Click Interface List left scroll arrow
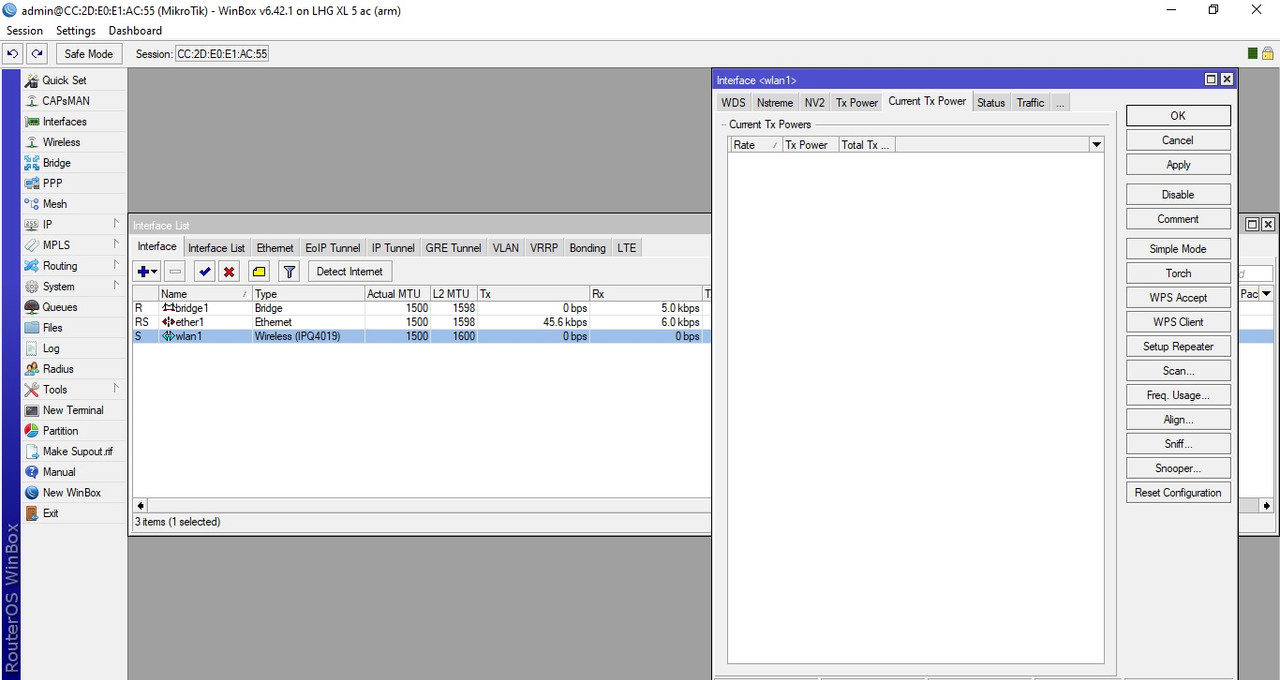This screenshot has height=680, width=1280. [x=139, y=506]
